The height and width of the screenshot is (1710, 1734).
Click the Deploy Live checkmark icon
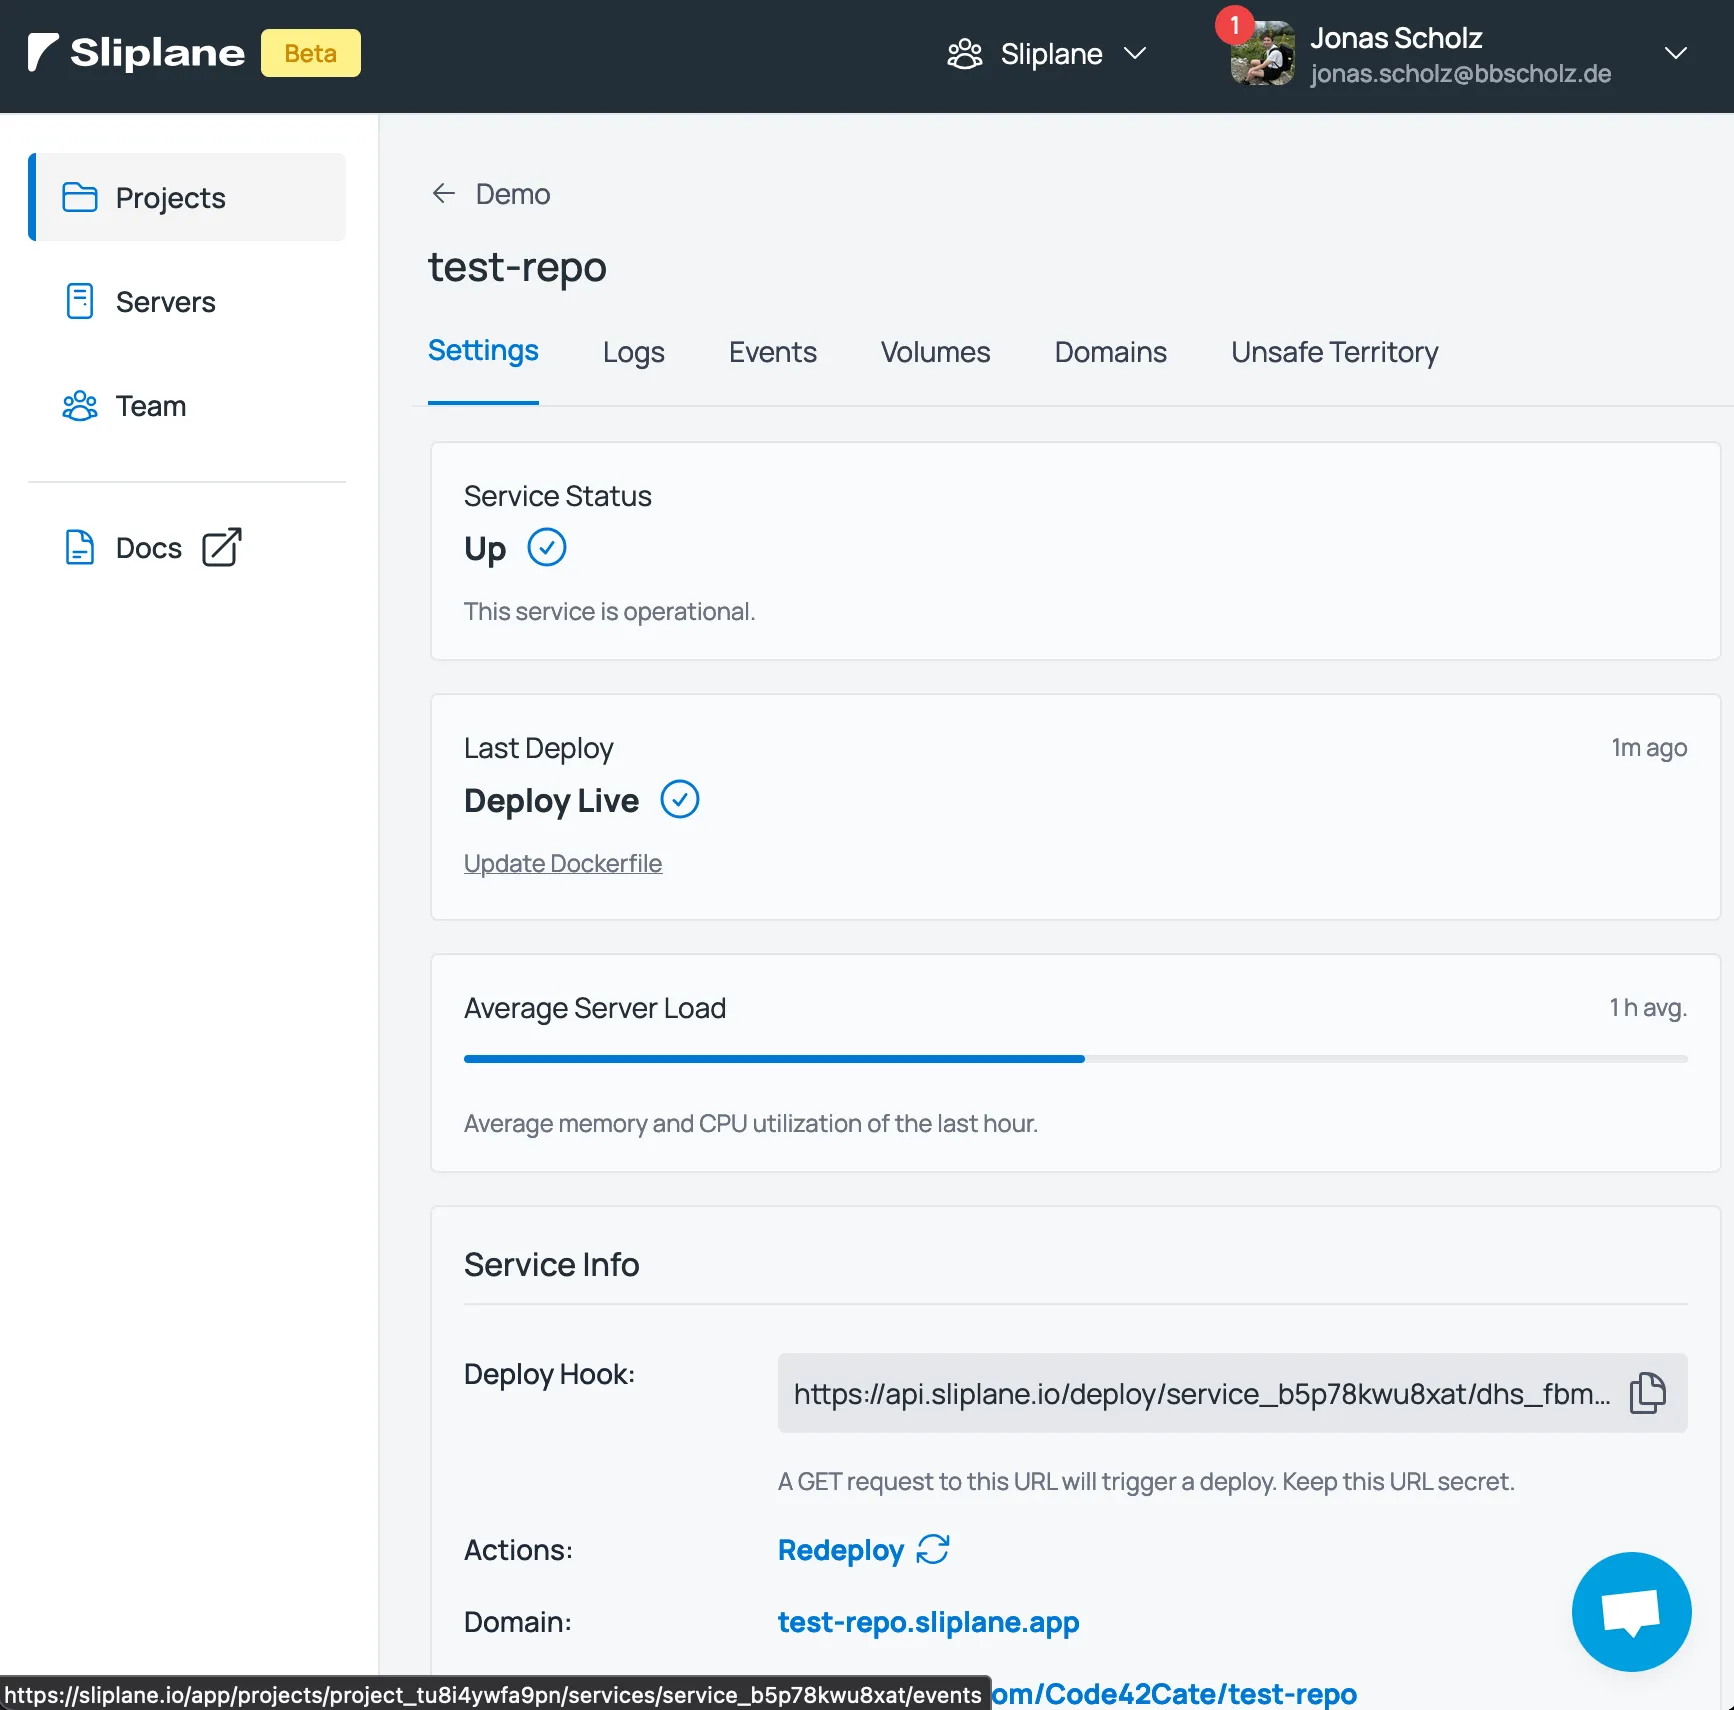tap(680, 800)
